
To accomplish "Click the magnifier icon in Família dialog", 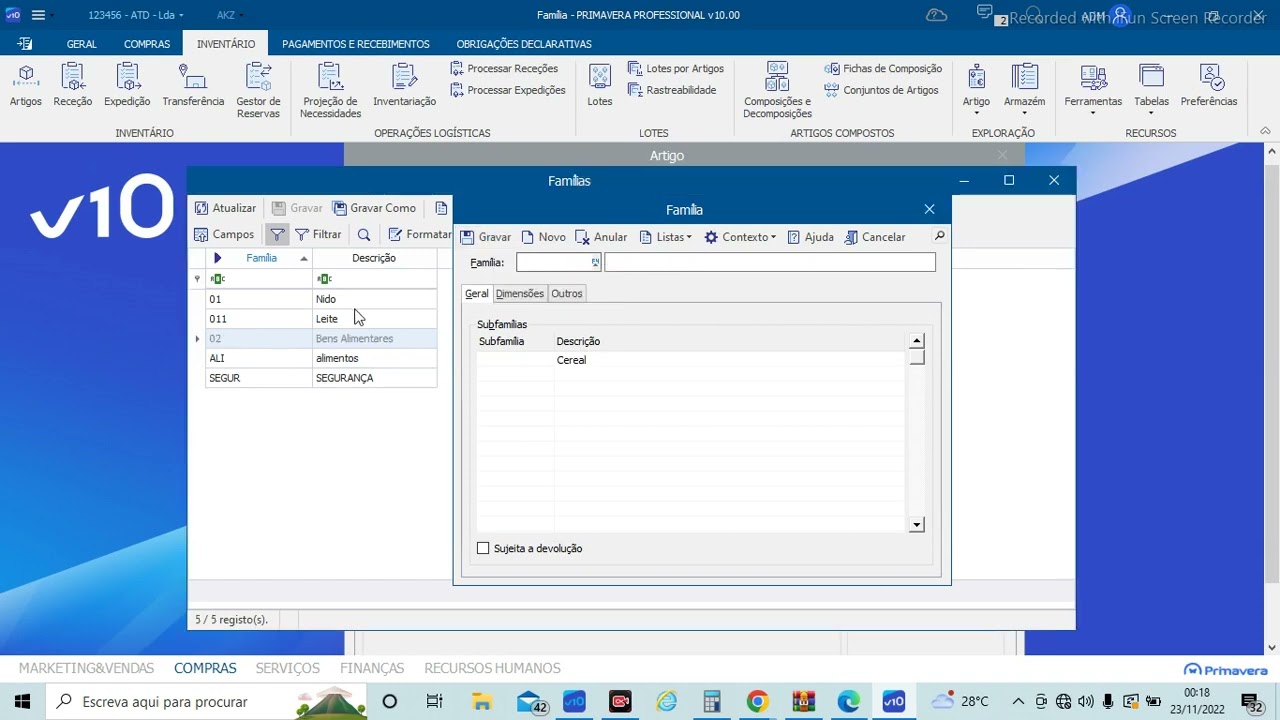I will pyautogui.click(x=939, y=236).
